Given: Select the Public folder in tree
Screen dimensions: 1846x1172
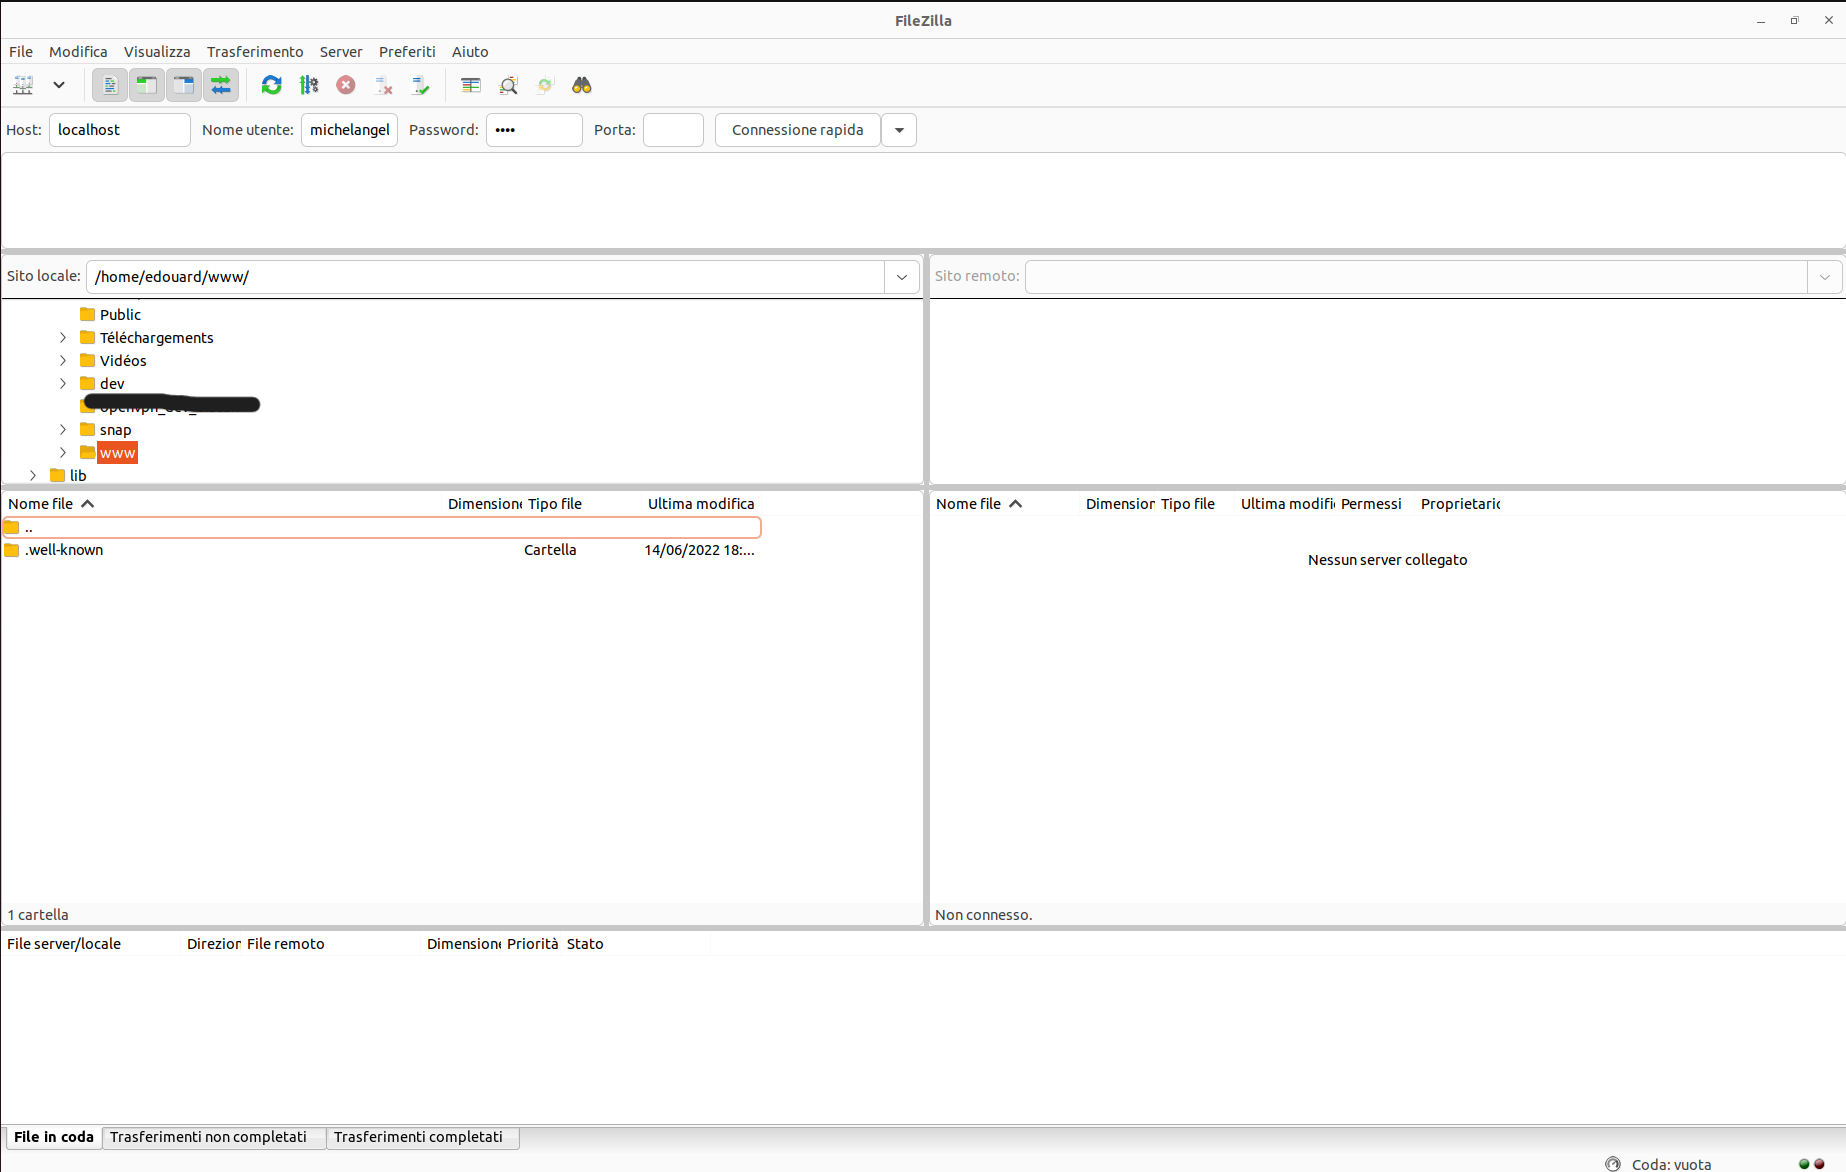Looking at the screenshot, I should click(120, 315).
